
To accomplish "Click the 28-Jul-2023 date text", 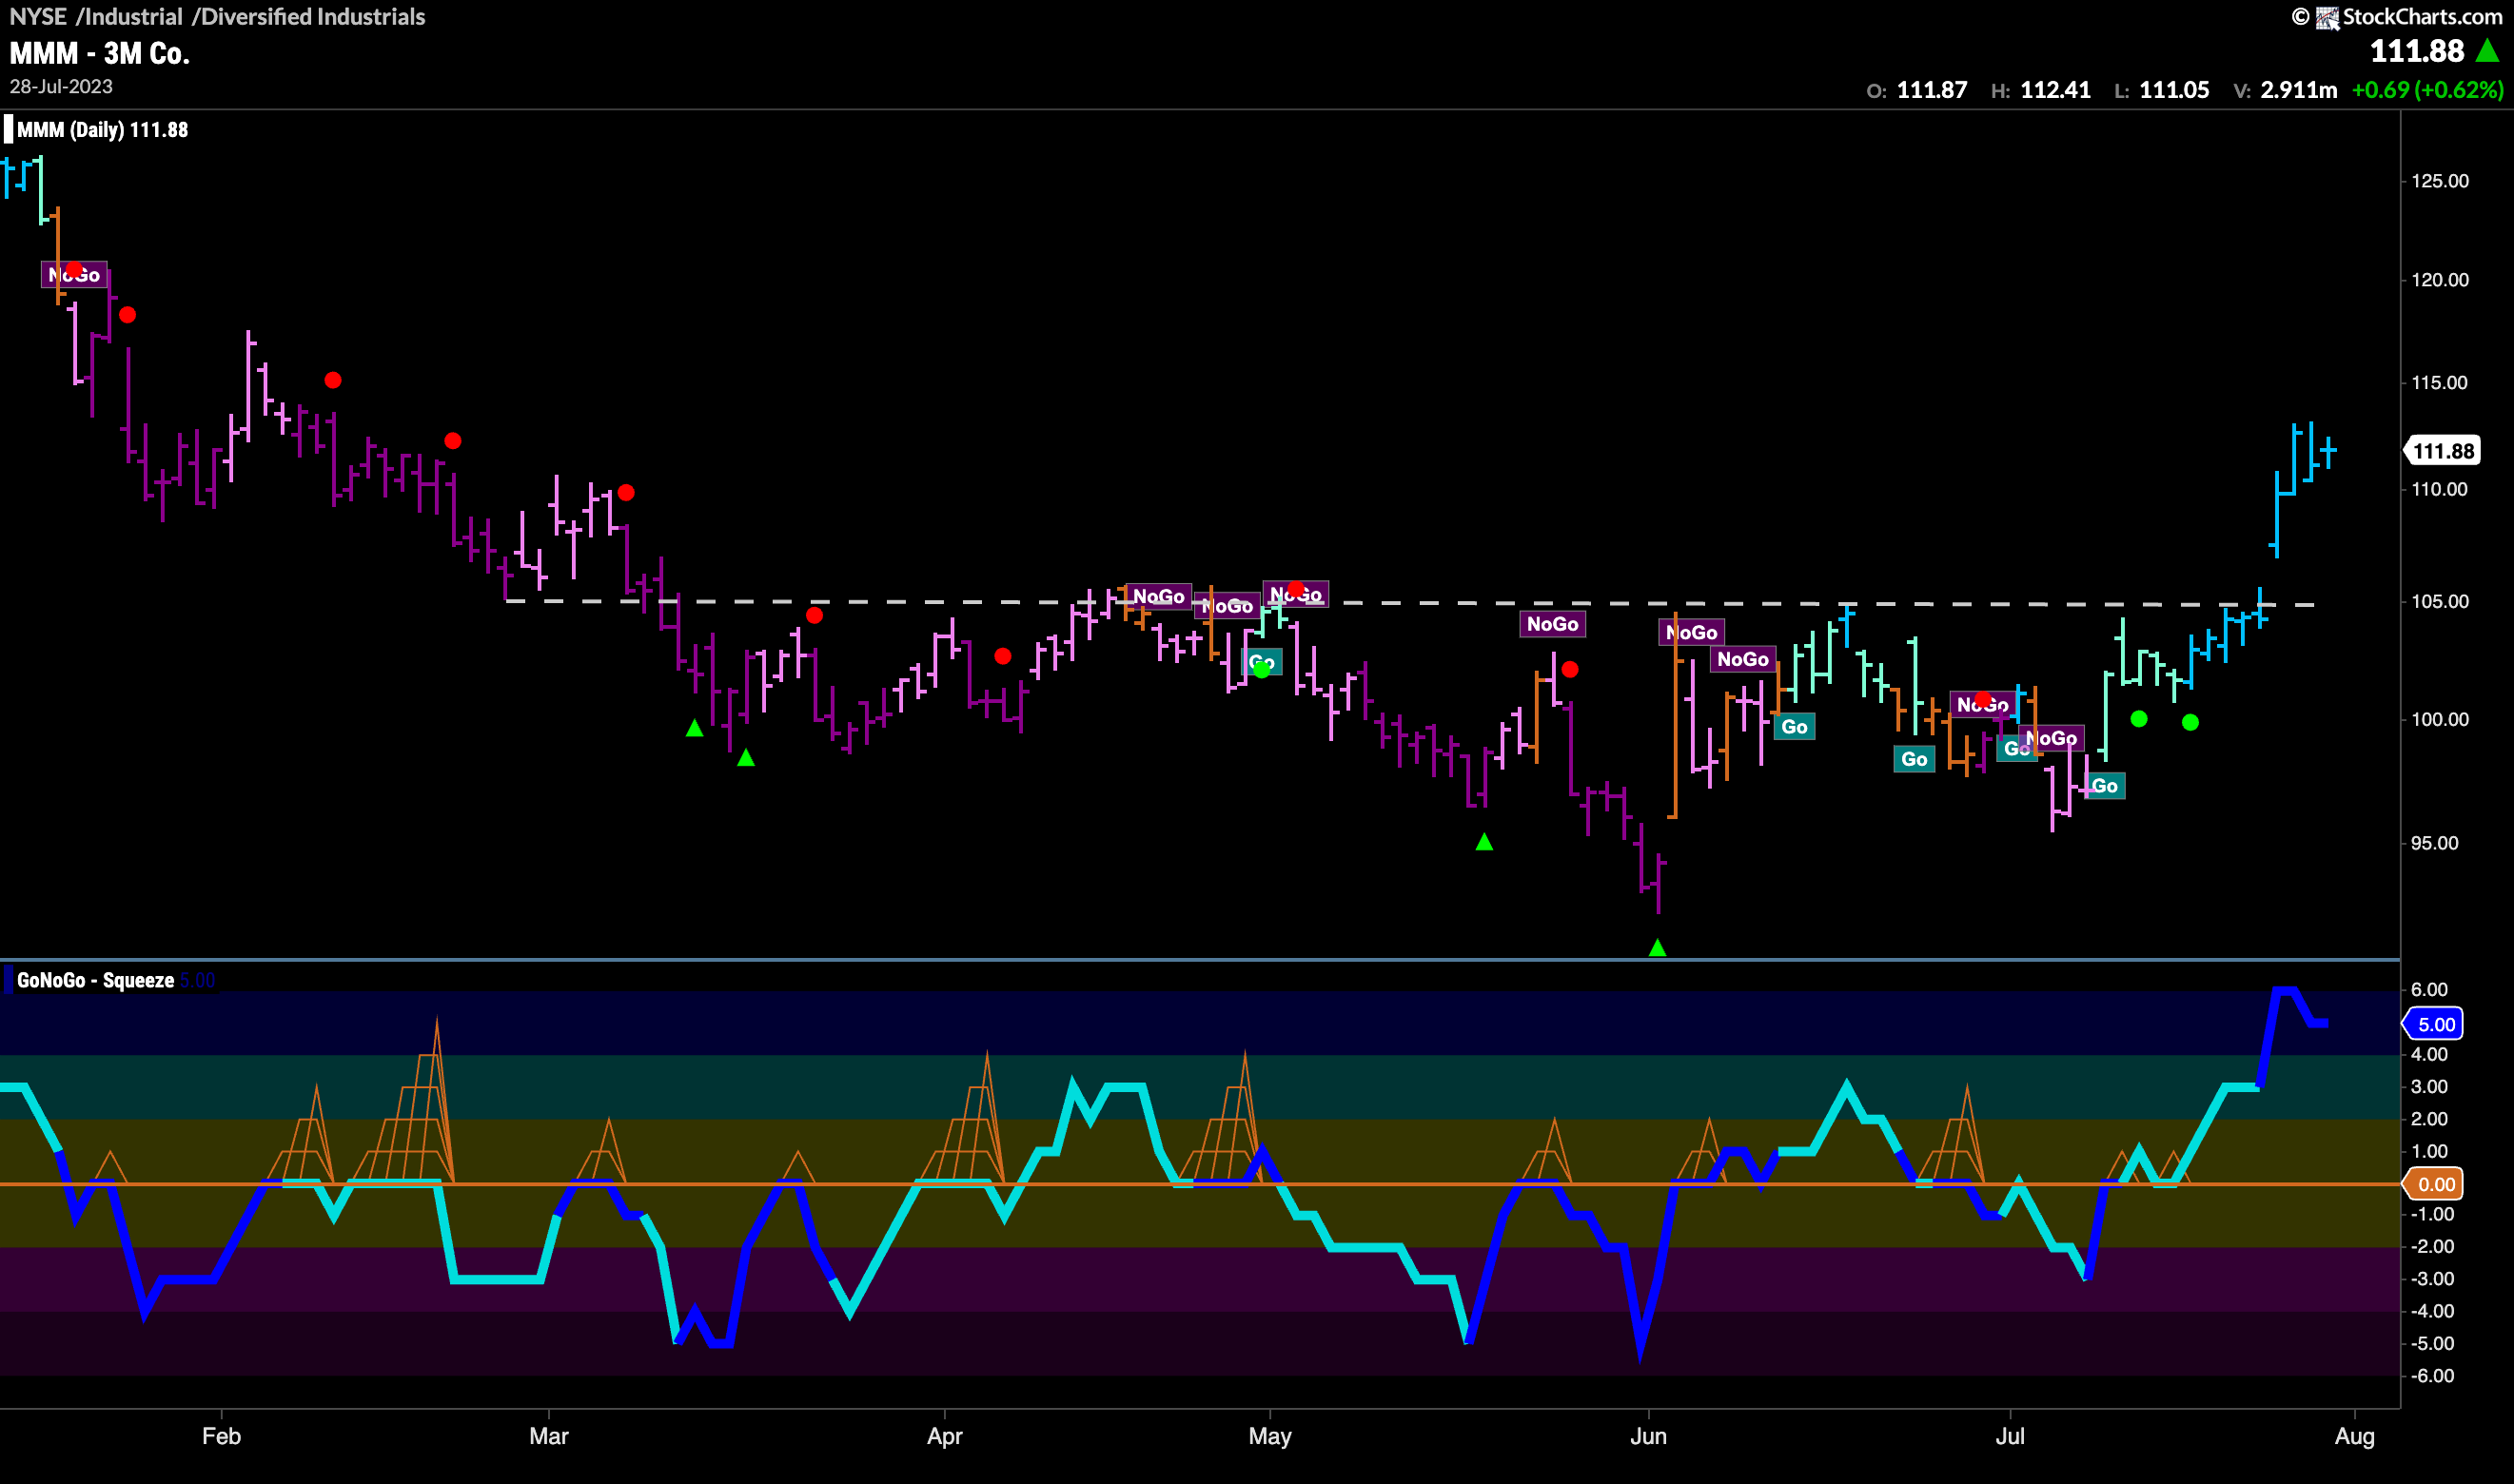I will pyautogui.click(x=61, y=86).
